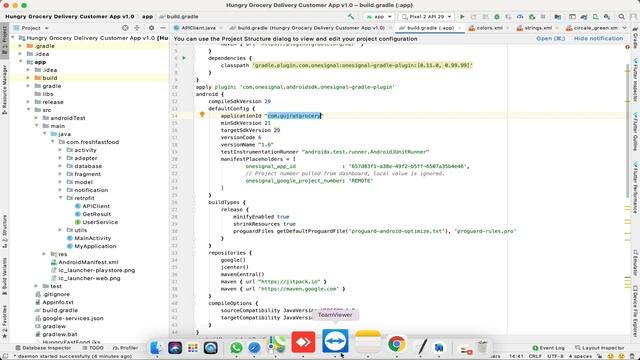
Task: Expand the .gradle folder
Action: click(x=20, y=46)
